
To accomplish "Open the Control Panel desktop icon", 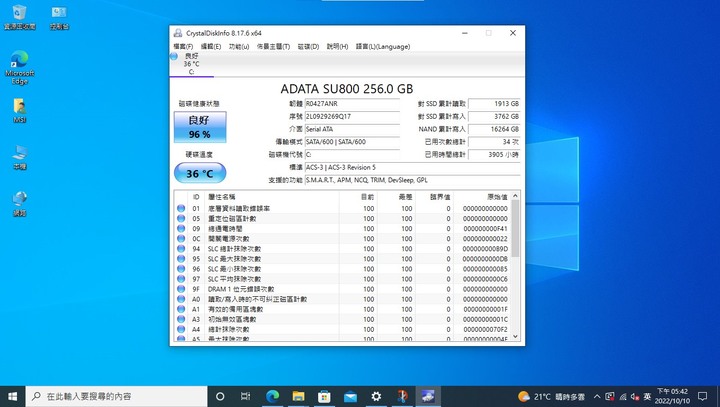I will pyautogui.click(x=59, y=17).
